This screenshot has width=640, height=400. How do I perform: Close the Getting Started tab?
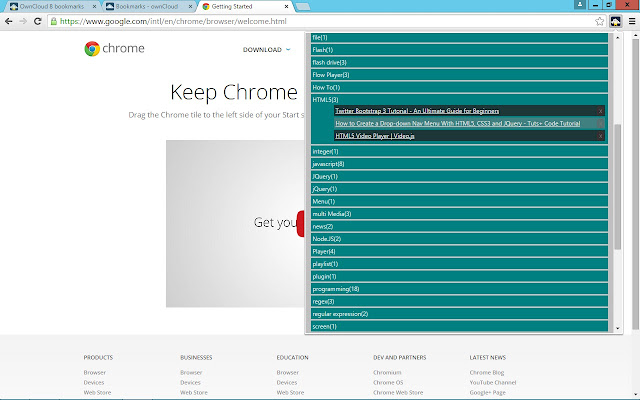click(x=286, y=7)
